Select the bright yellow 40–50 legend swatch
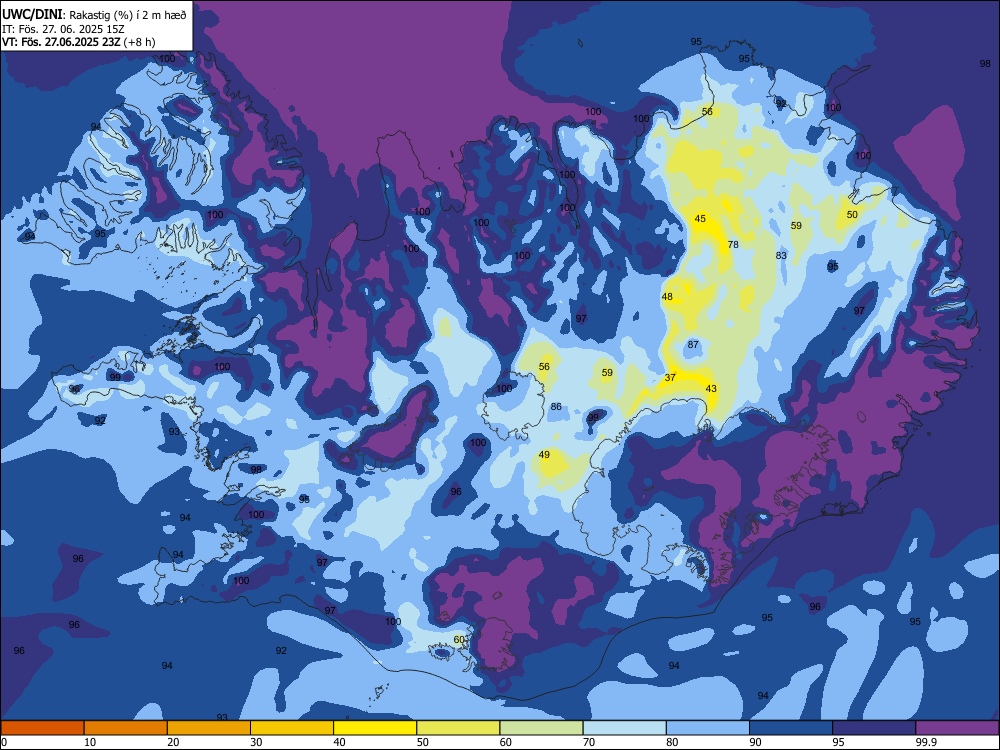Viewport: 1000px width, 750px height. click(375, 728)
